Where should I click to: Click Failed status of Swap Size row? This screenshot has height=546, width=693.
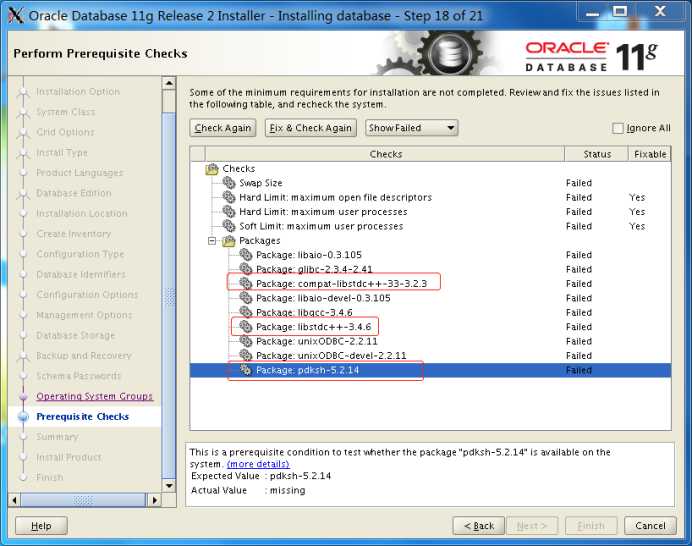tap(579, 183)
